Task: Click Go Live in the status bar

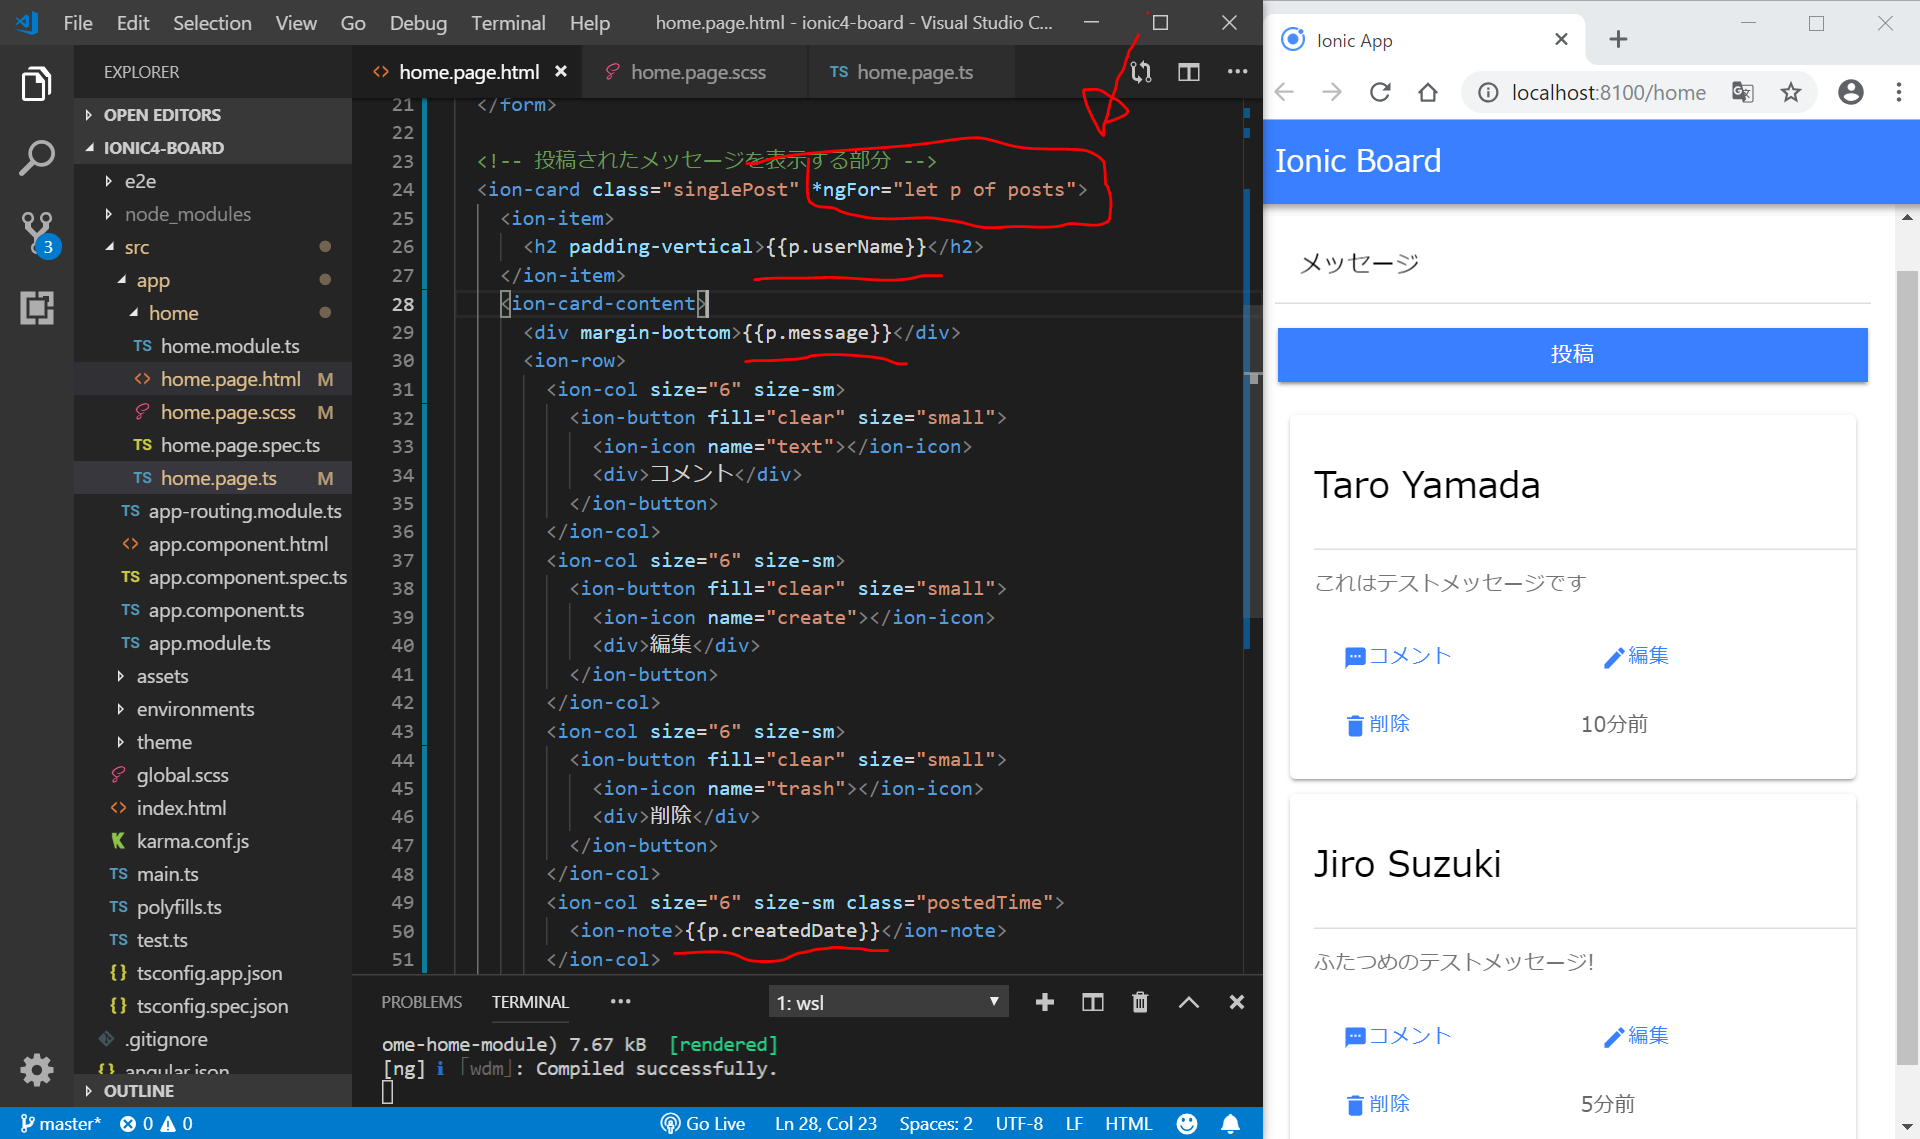Action: click(703, 1124)
